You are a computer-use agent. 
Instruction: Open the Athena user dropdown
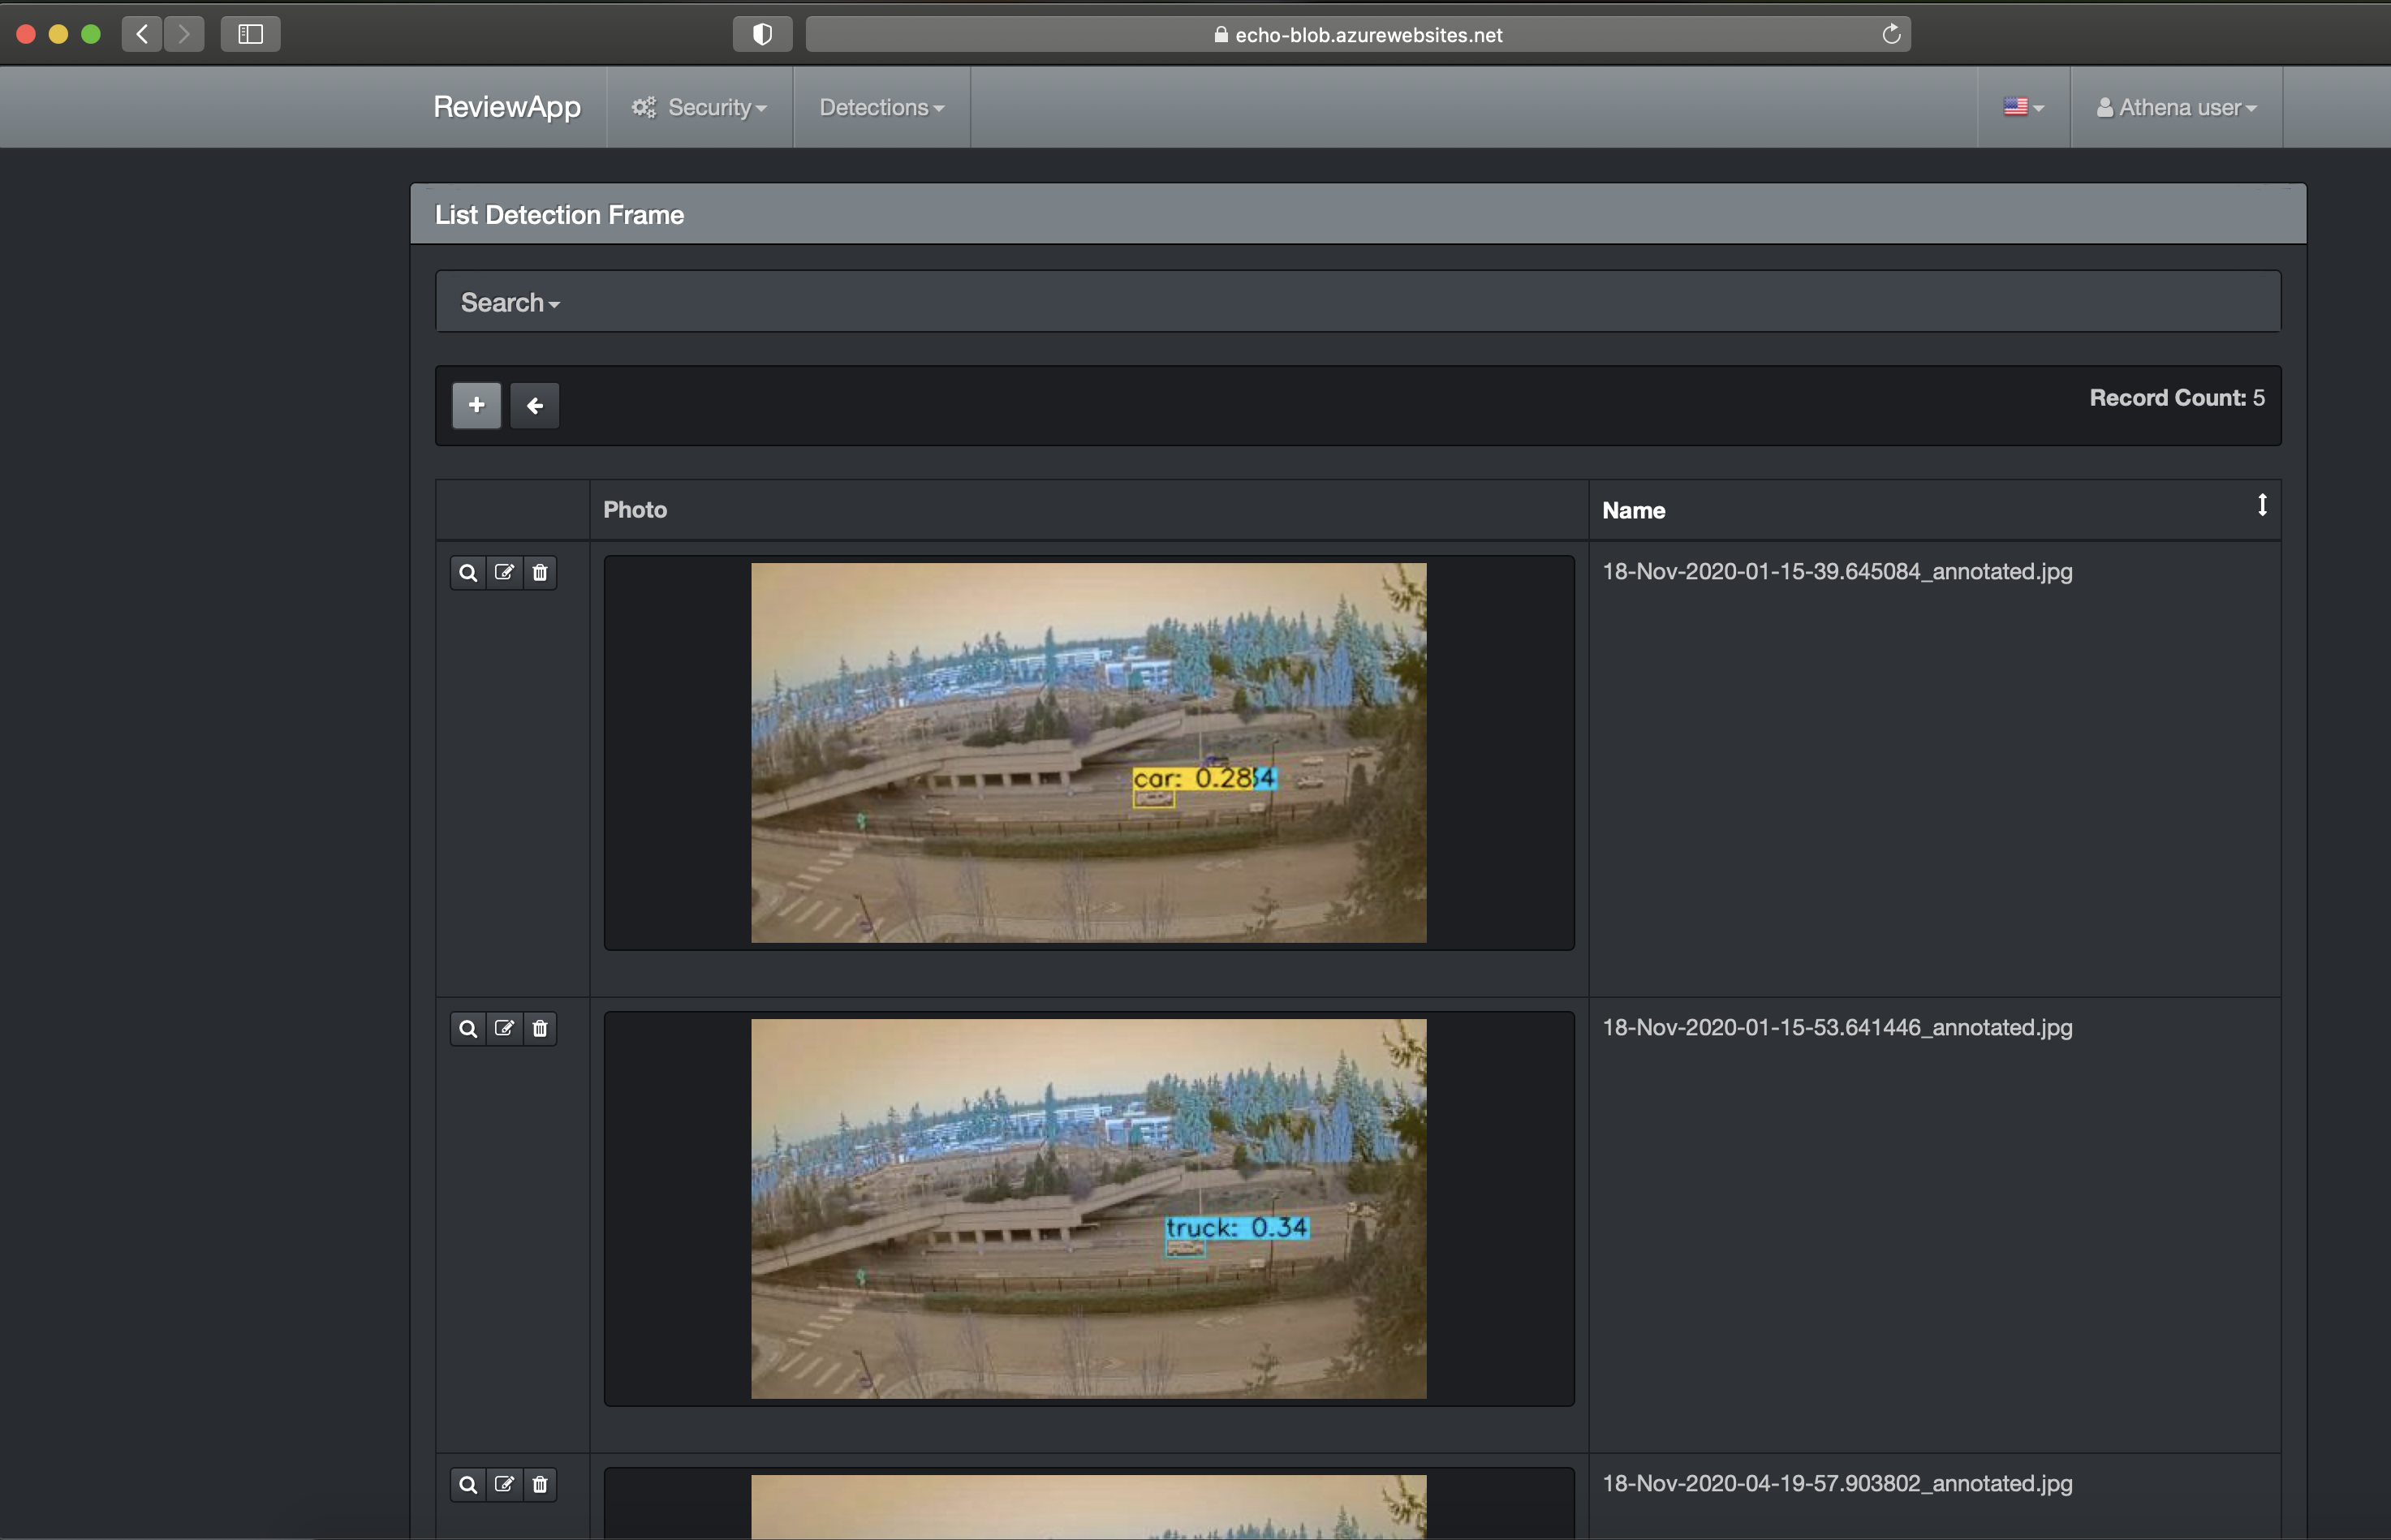[x=2176, y=107]
